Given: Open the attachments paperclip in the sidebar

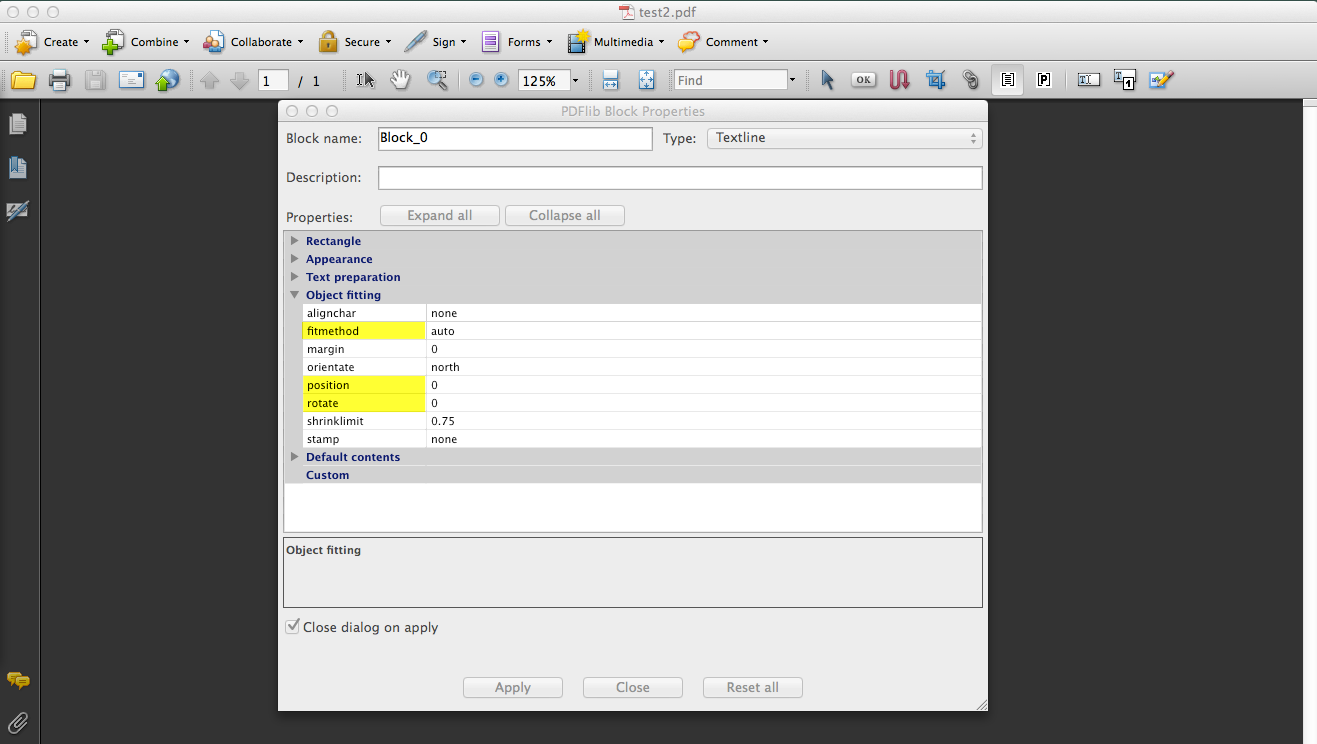Looking at the screenshot, I should tap(17, 722).
